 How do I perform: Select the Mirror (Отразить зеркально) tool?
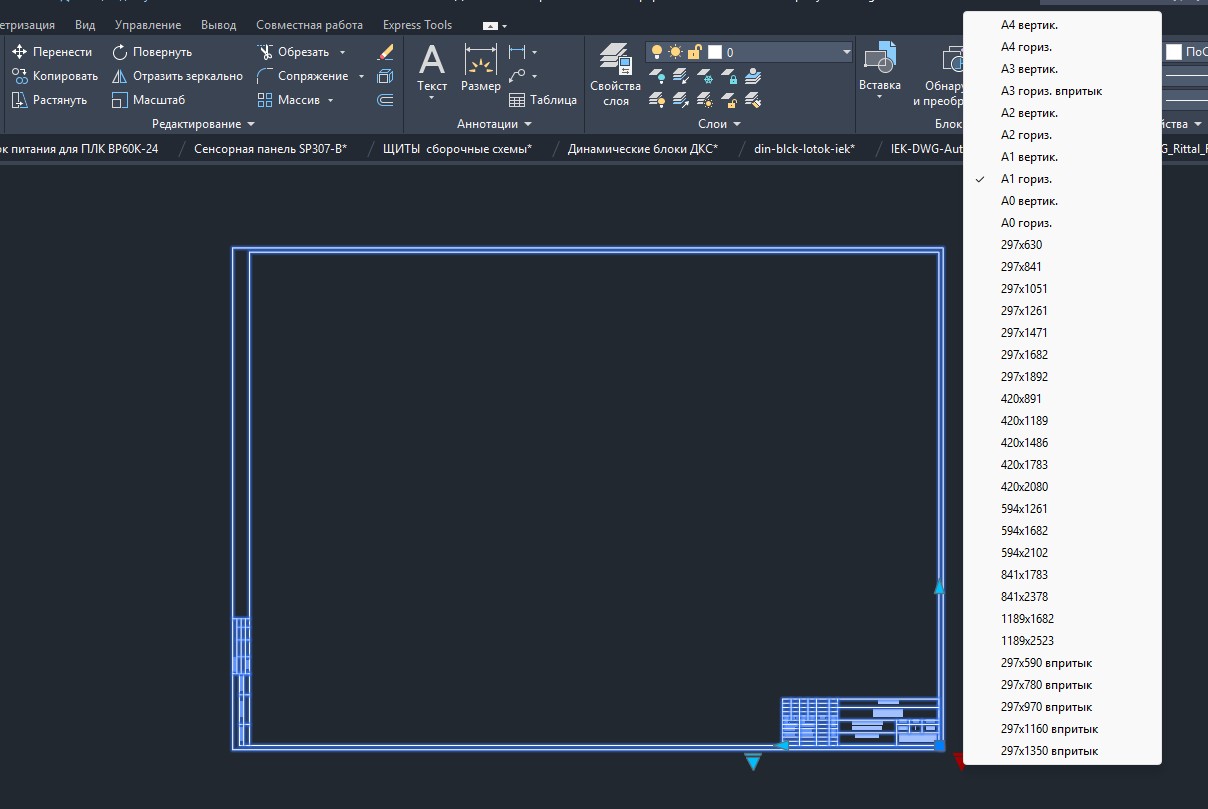pyautogui.click(x=177, y=75)
